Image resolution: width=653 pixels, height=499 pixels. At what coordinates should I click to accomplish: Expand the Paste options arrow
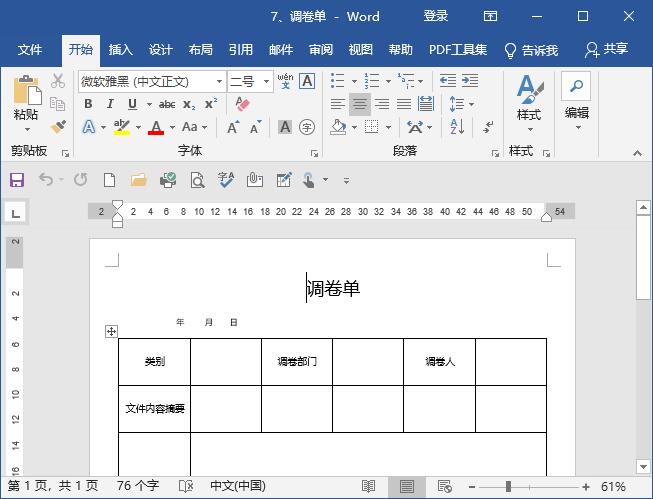(27, 130)
